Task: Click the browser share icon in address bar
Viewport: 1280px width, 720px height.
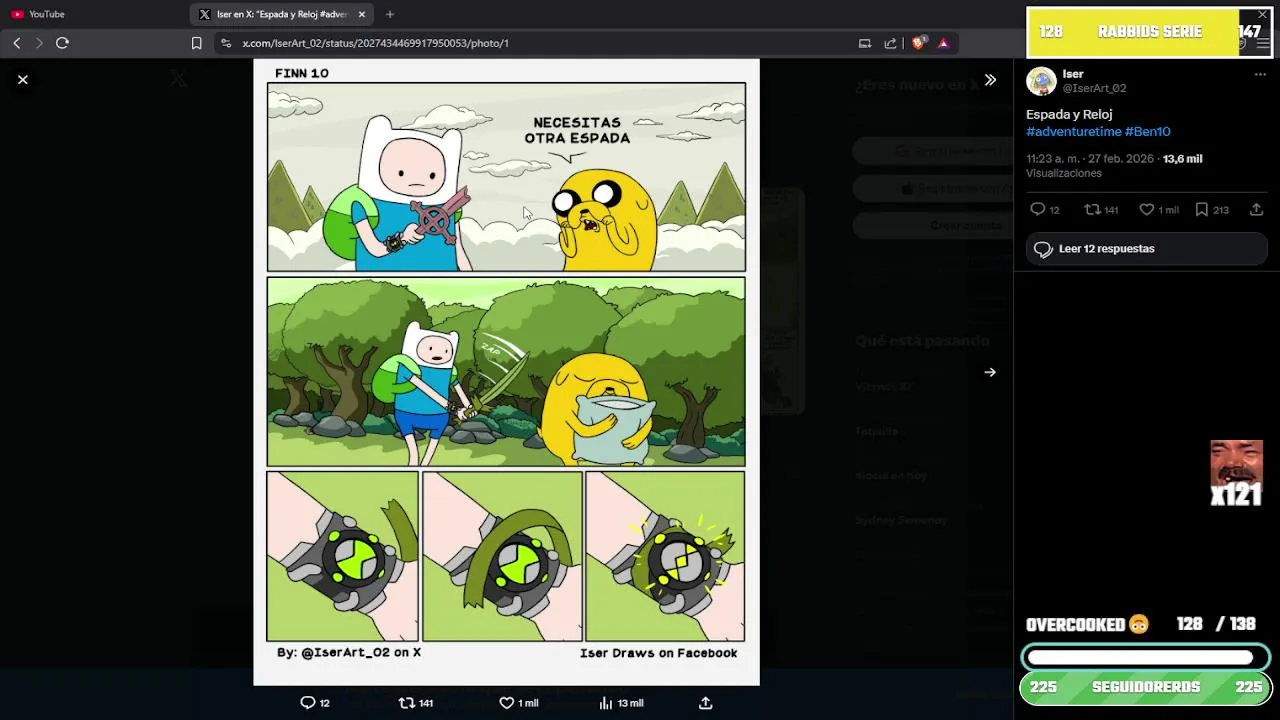Action: tap(890, 43)
